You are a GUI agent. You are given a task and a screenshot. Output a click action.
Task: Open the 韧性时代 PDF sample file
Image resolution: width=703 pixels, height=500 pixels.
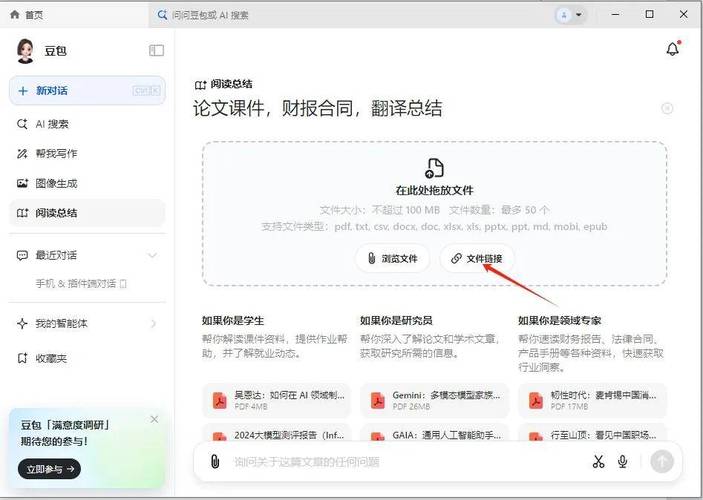593,400
